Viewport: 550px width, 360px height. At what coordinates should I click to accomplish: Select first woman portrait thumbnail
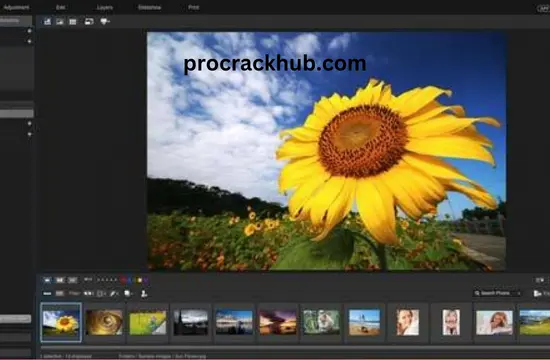[x=408, y=322]
